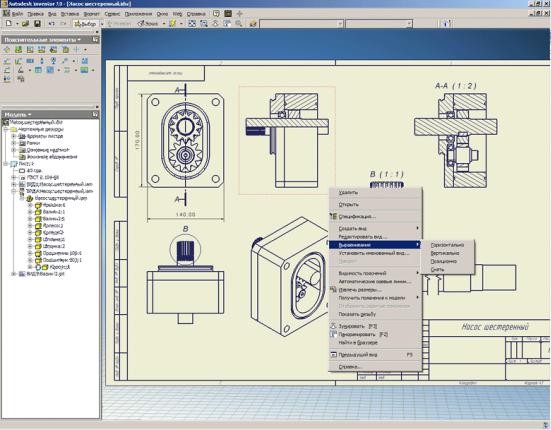Open the second empty toolbar combo box
Viewport: 551px width, 430px height.
(379, 24)
